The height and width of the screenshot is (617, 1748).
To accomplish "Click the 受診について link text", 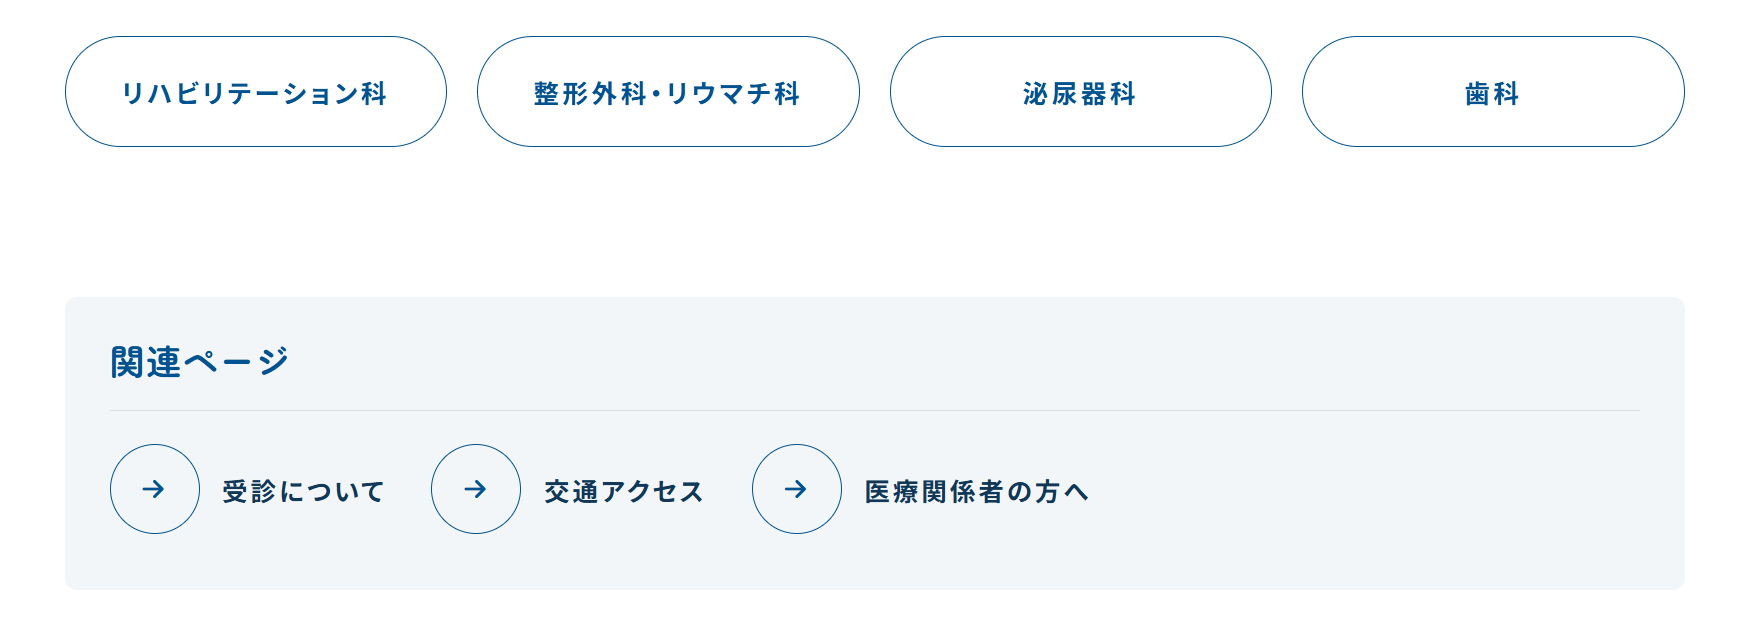I will (x=302, y=490).
